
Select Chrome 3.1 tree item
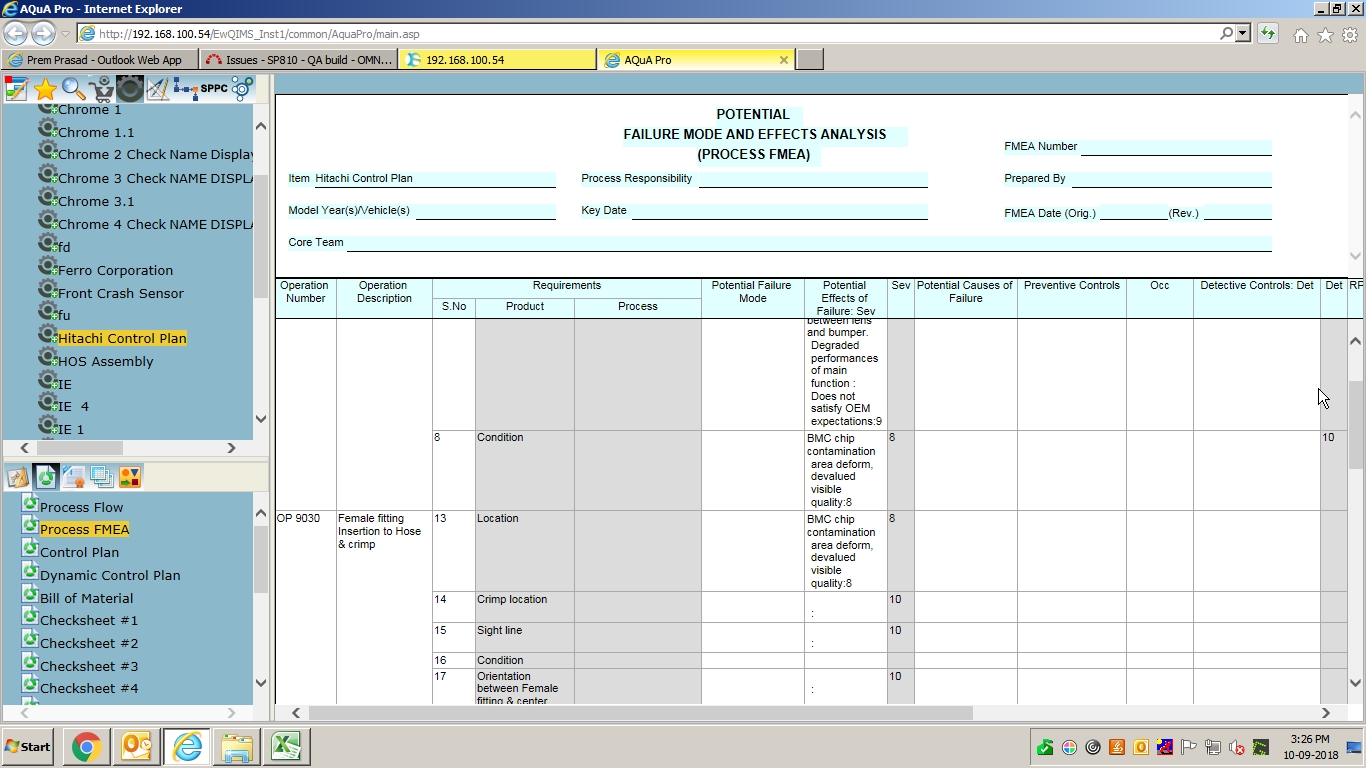coord(96,201)
